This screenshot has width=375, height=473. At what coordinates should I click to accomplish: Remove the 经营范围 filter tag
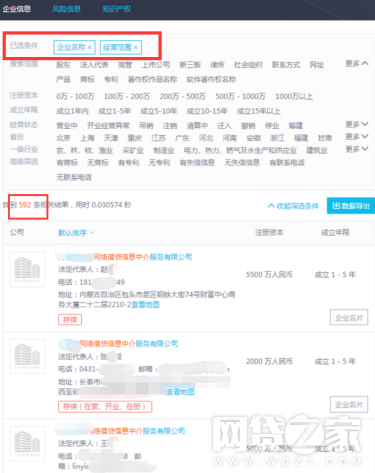[x=136, y=47]
